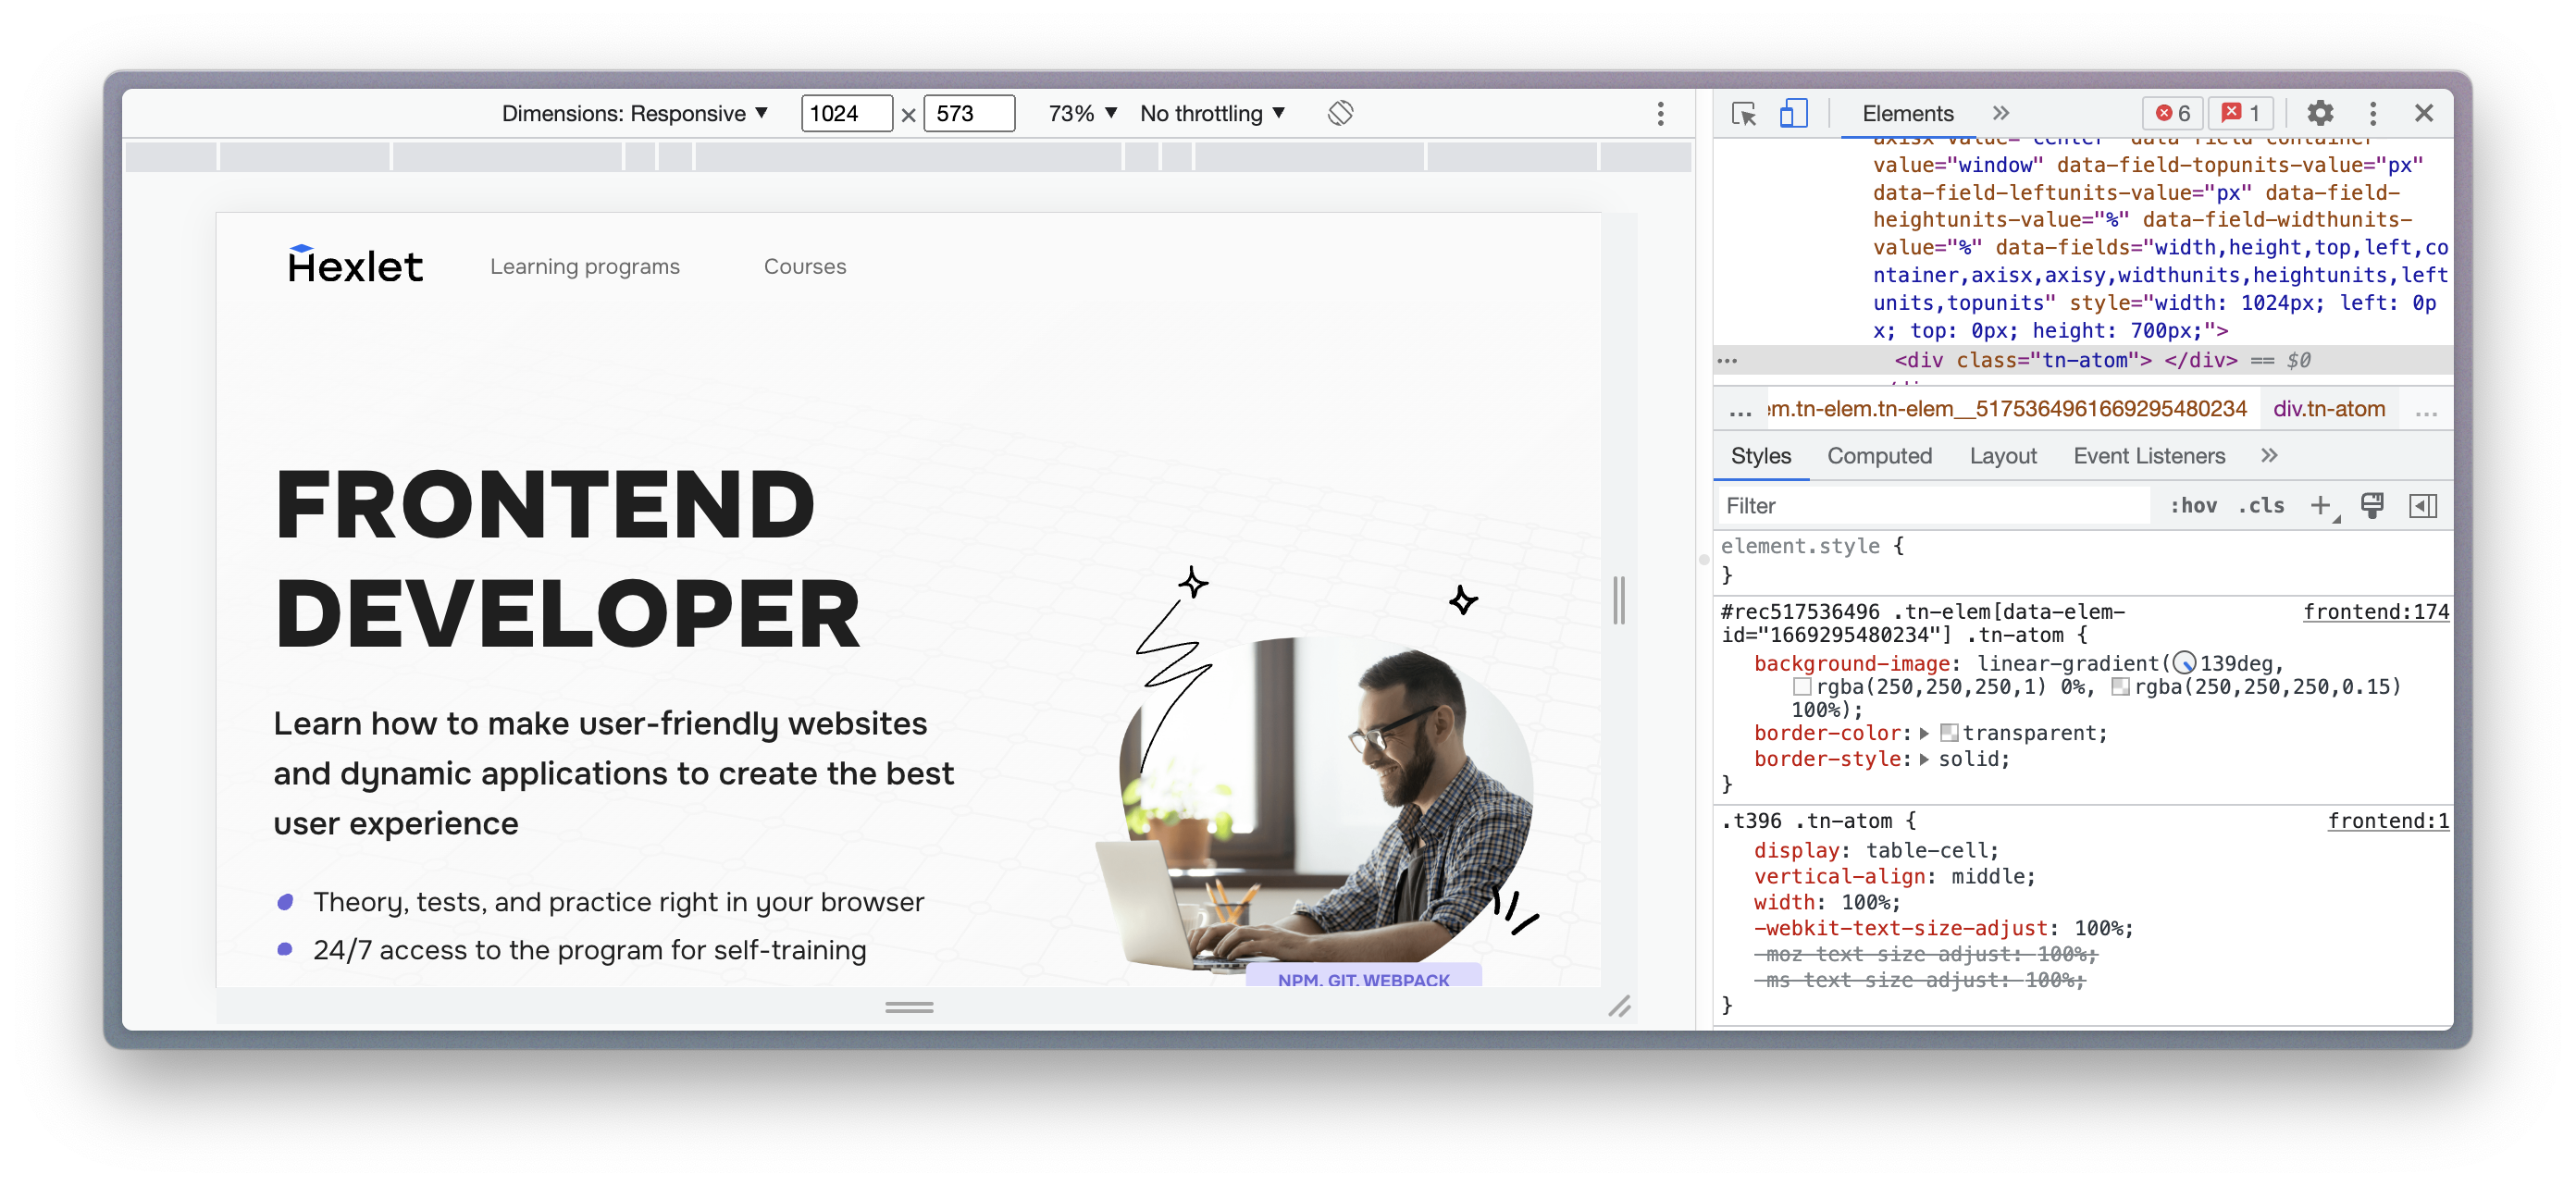The height and width of the screenshot is (1186, 2576).
Task: Click the inspect element picker icon
Action: click(x=1743, y=113)
